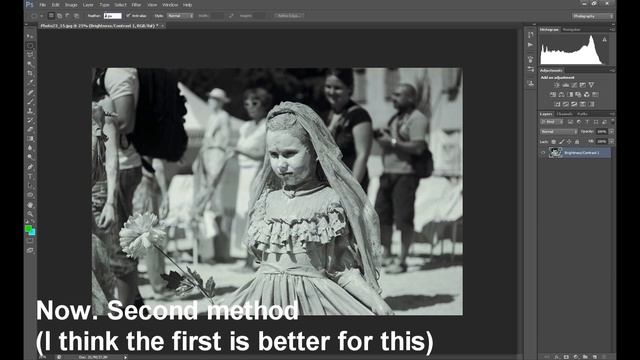Select the Gradient tool

click(x=30, y=139)
